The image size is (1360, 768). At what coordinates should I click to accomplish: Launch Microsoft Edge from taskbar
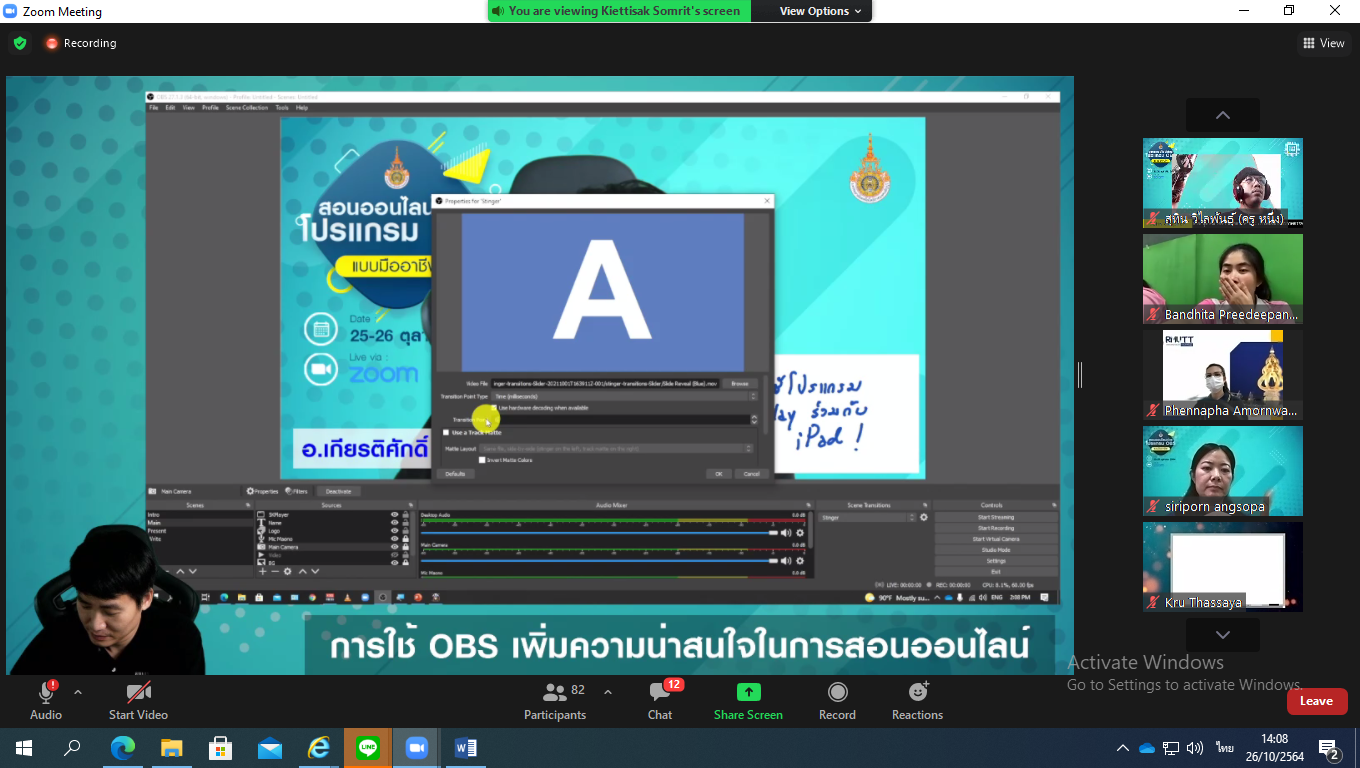point(122,748)
